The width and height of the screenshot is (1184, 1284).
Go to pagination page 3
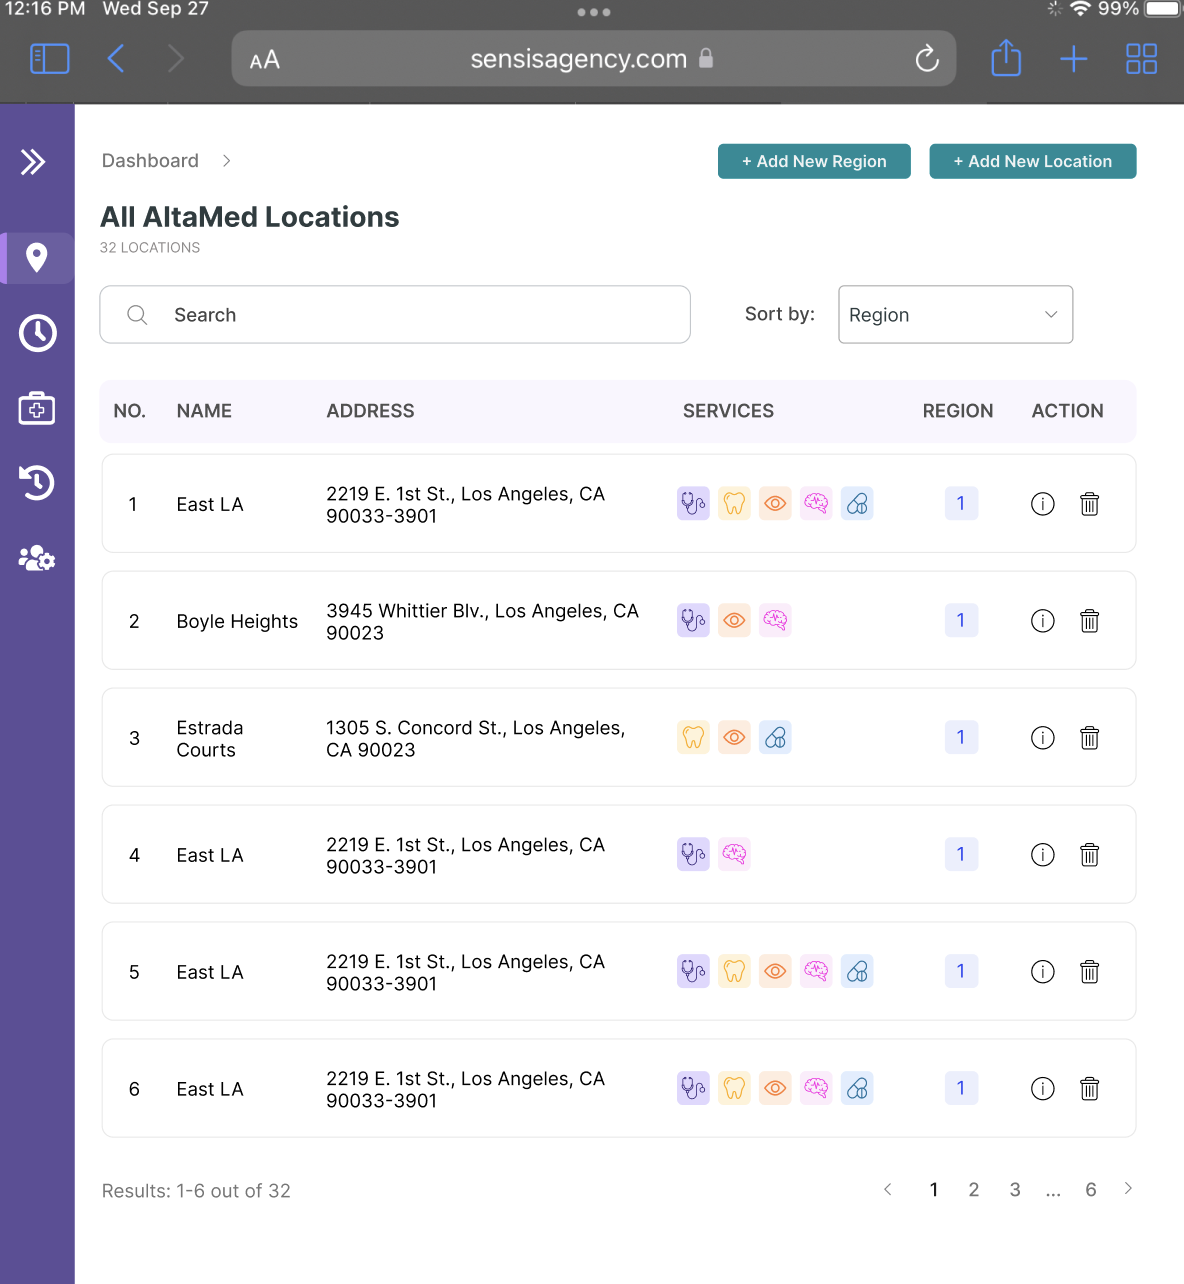(x=1015, y=1190)
